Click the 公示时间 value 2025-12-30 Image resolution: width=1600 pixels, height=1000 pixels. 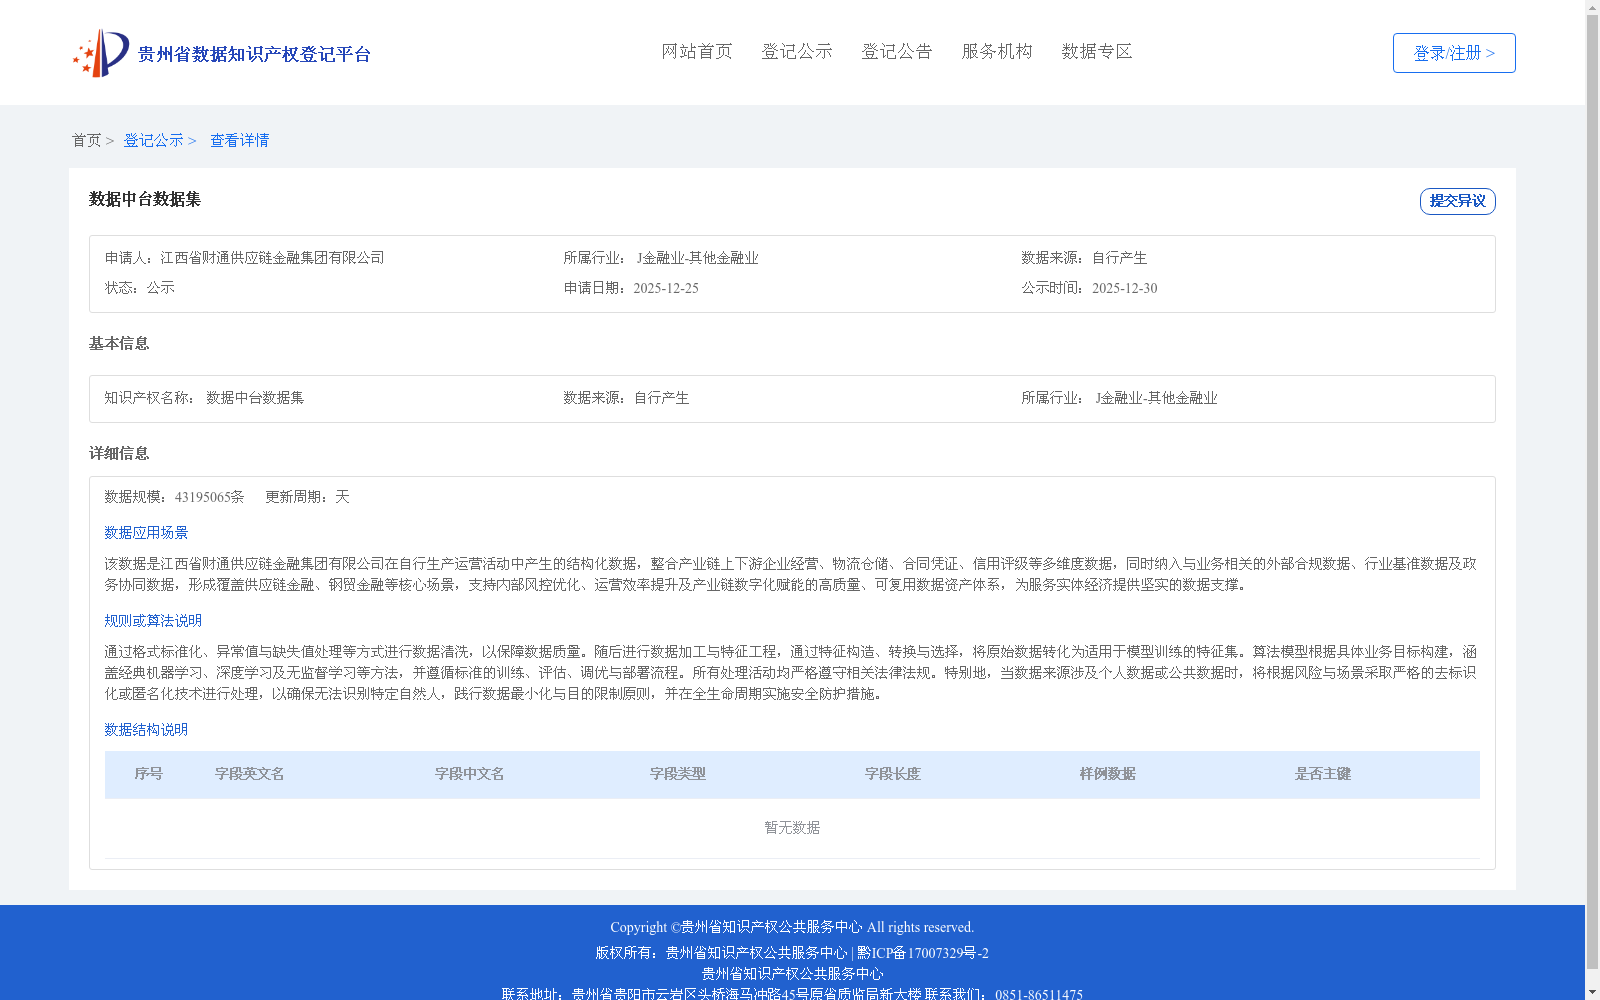[x=1124, y=288]
